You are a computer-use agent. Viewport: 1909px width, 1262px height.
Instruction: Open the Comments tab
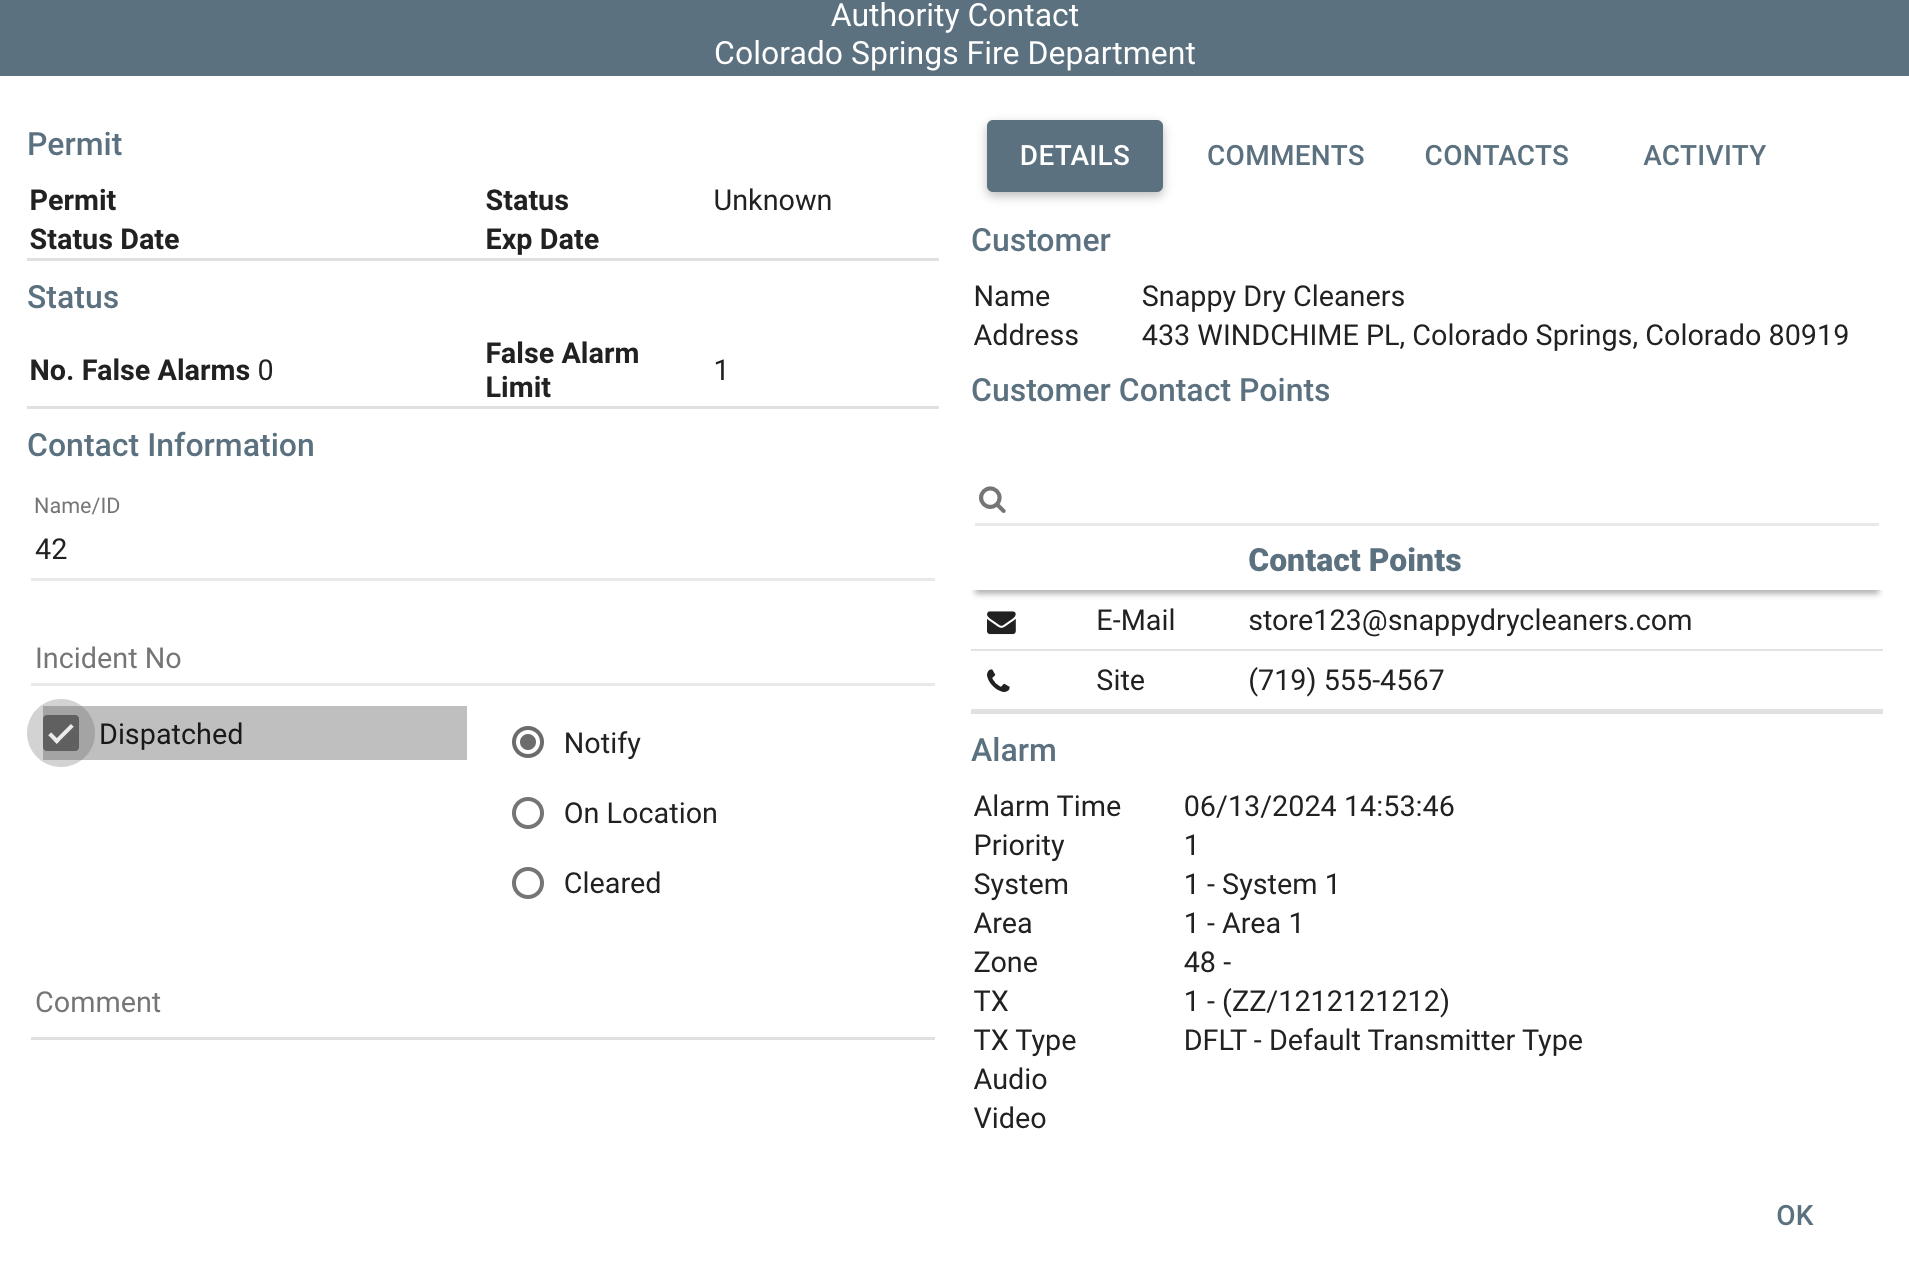click(1286, 156)
